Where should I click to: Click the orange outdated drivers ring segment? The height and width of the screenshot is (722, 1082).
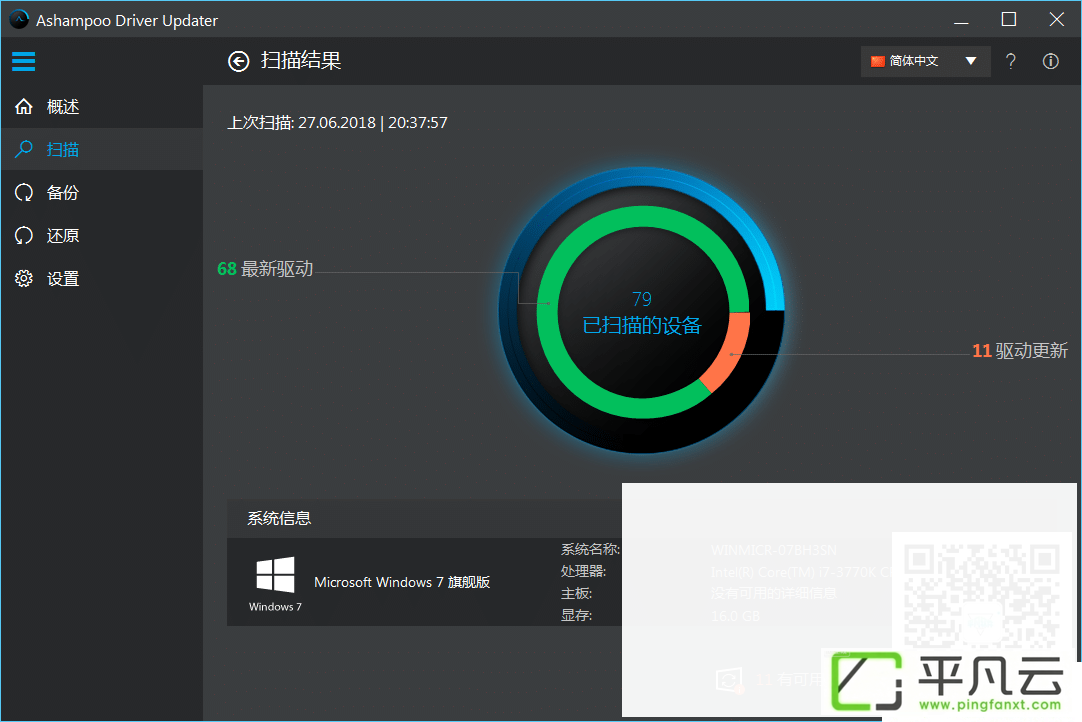tap(729, 353)
